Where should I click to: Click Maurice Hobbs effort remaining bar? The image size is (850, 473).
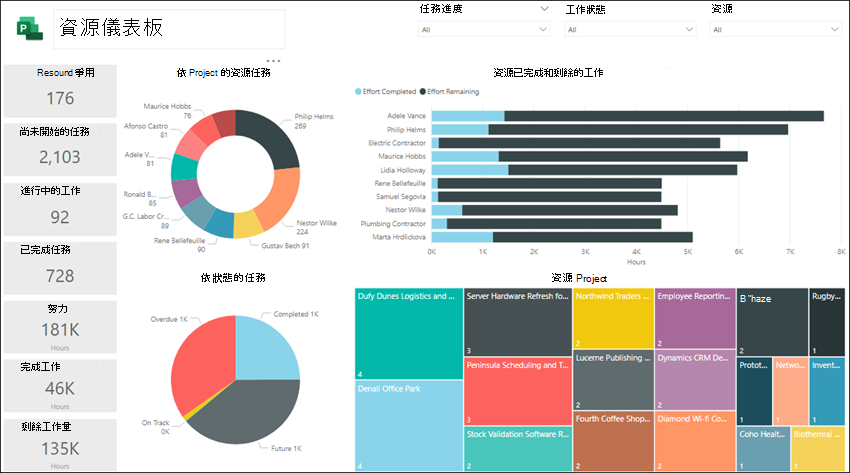623,157
